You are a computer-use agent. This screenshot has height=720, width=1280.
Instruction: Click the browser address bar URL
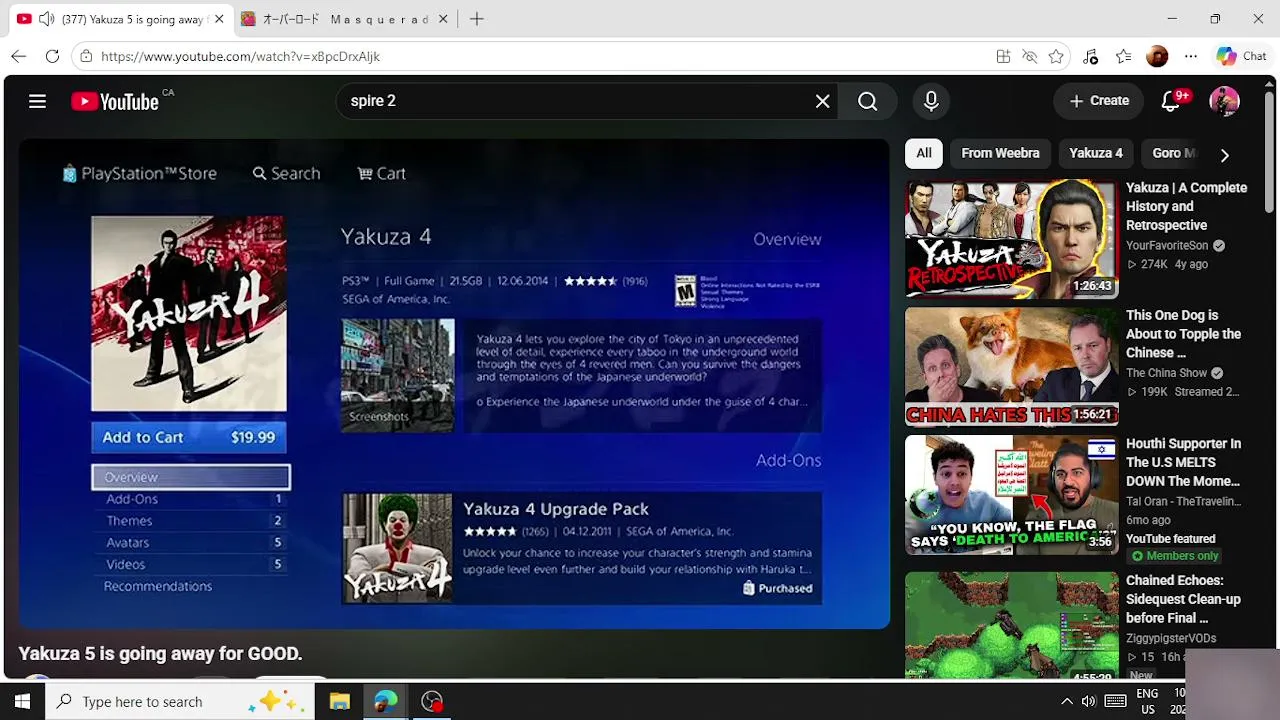click(x=240, y=56)
